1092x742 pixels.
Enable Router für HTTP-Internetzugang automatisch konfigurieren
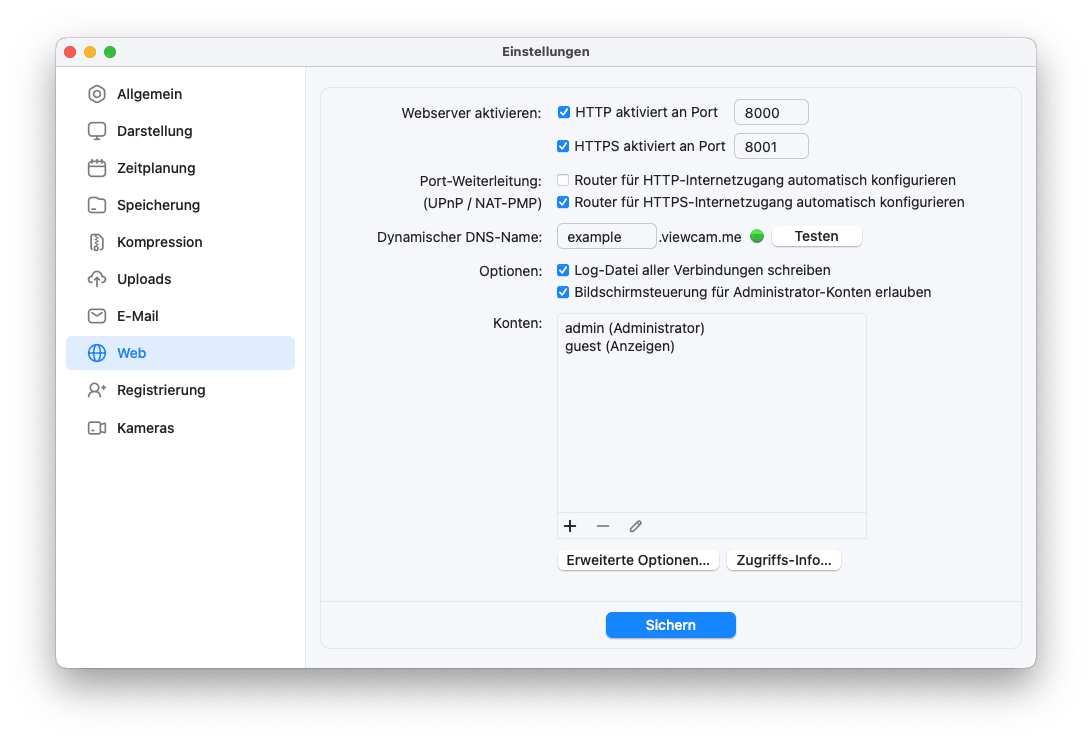pos(564,181)
